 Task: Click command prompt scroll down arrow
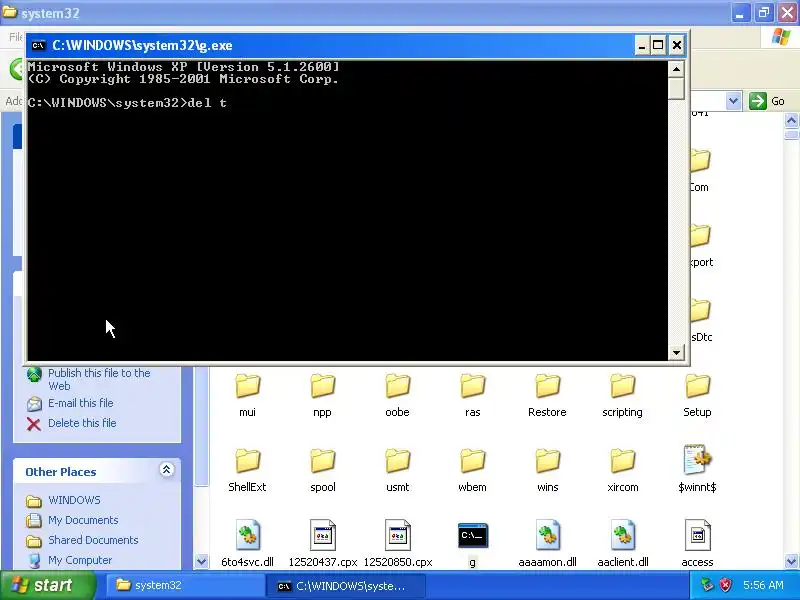click(x=676, y=352)
